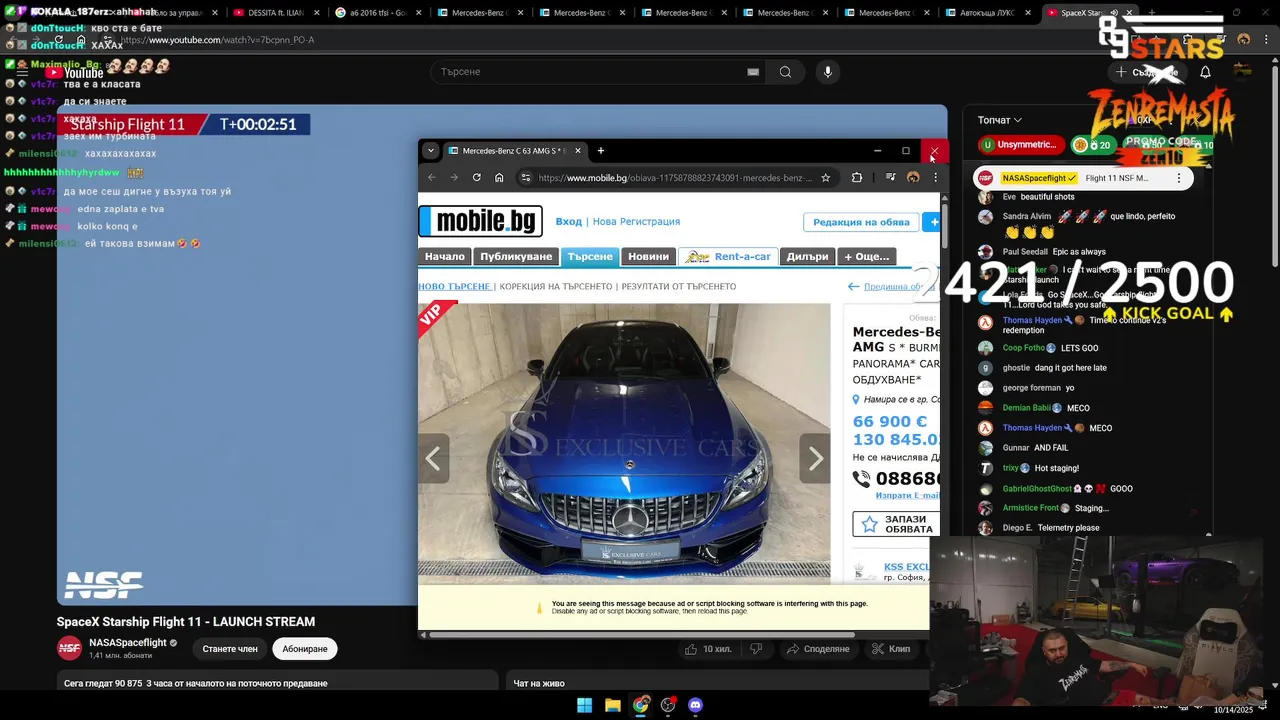The width and height of the screenshot is (1280, 720).
Task: Click the КОРЕКЦИЯ НА ТЪРСЕНЕТО link
Action: (x=555, y=287)
